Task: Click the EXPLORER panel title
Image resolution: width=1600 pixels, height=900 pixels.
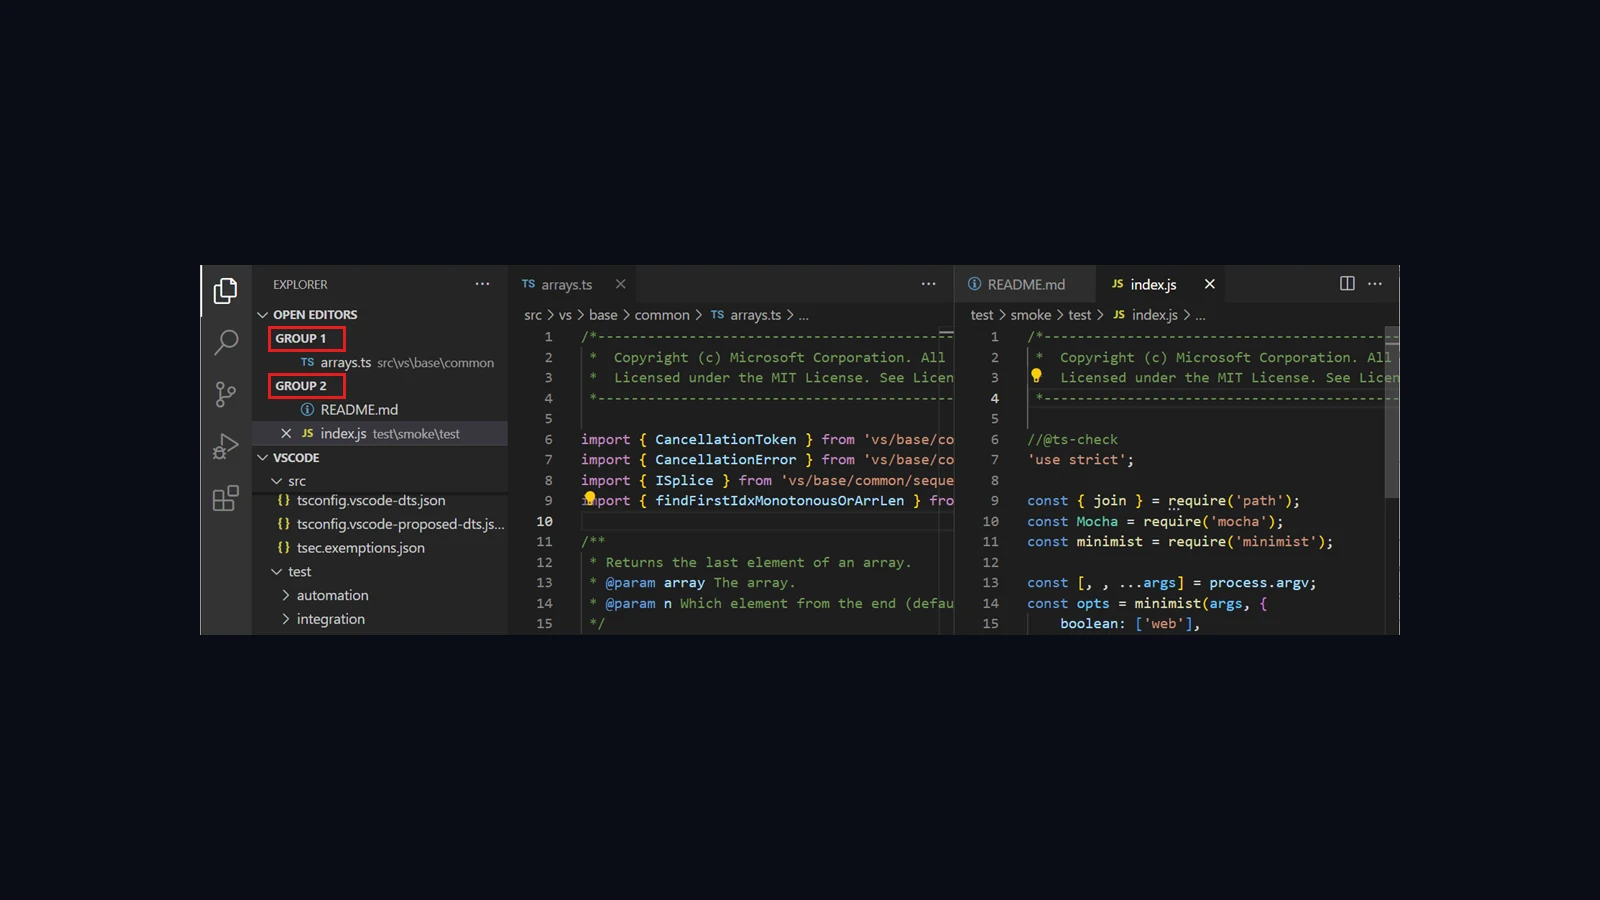Action: pyautogui.click(x=300, y=285)
